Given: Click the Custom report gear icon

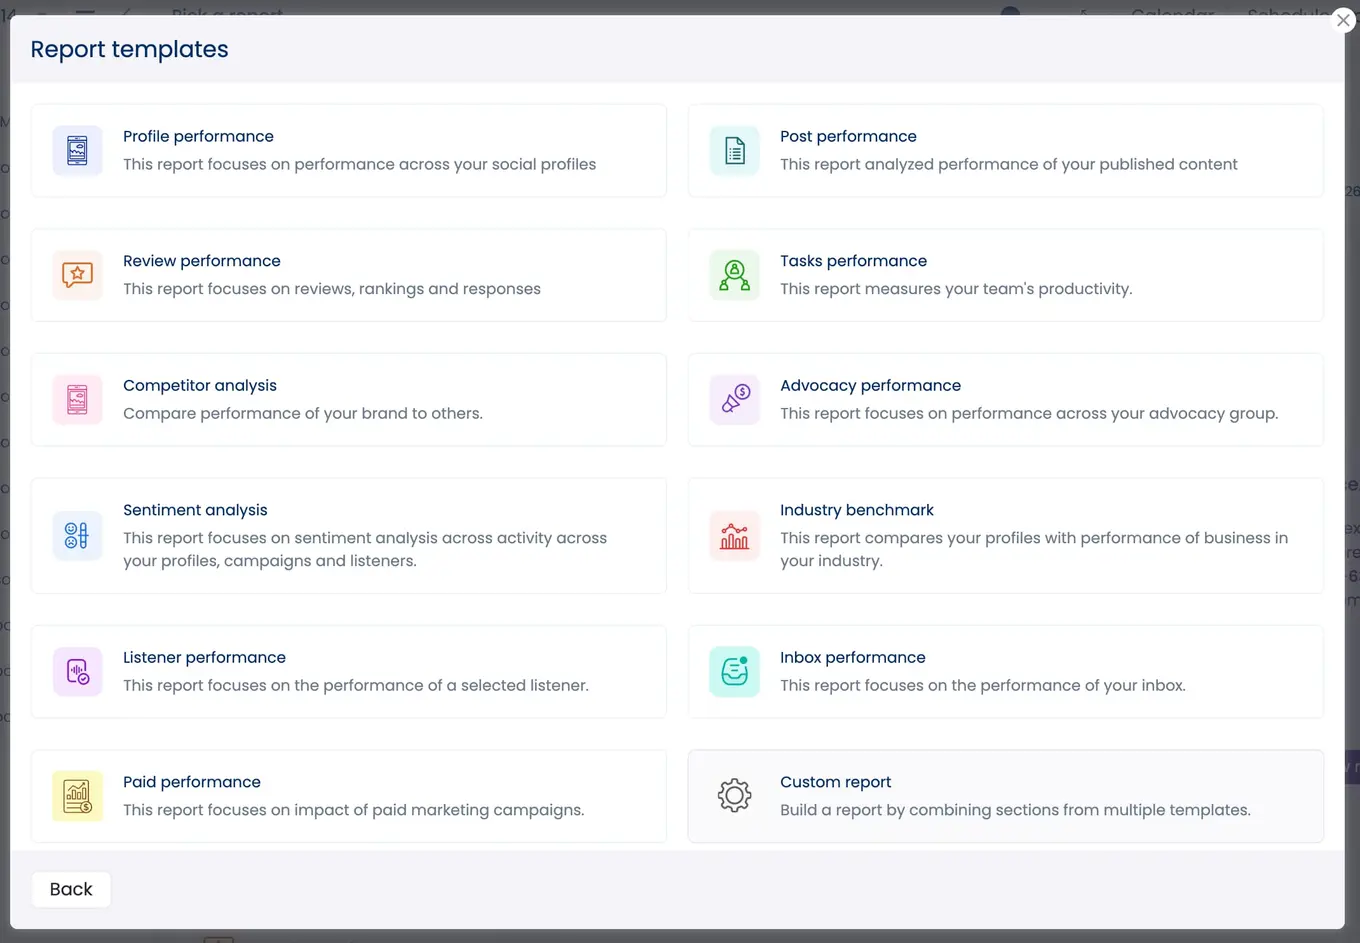Looking at the screenshot, I should [734, 796].
